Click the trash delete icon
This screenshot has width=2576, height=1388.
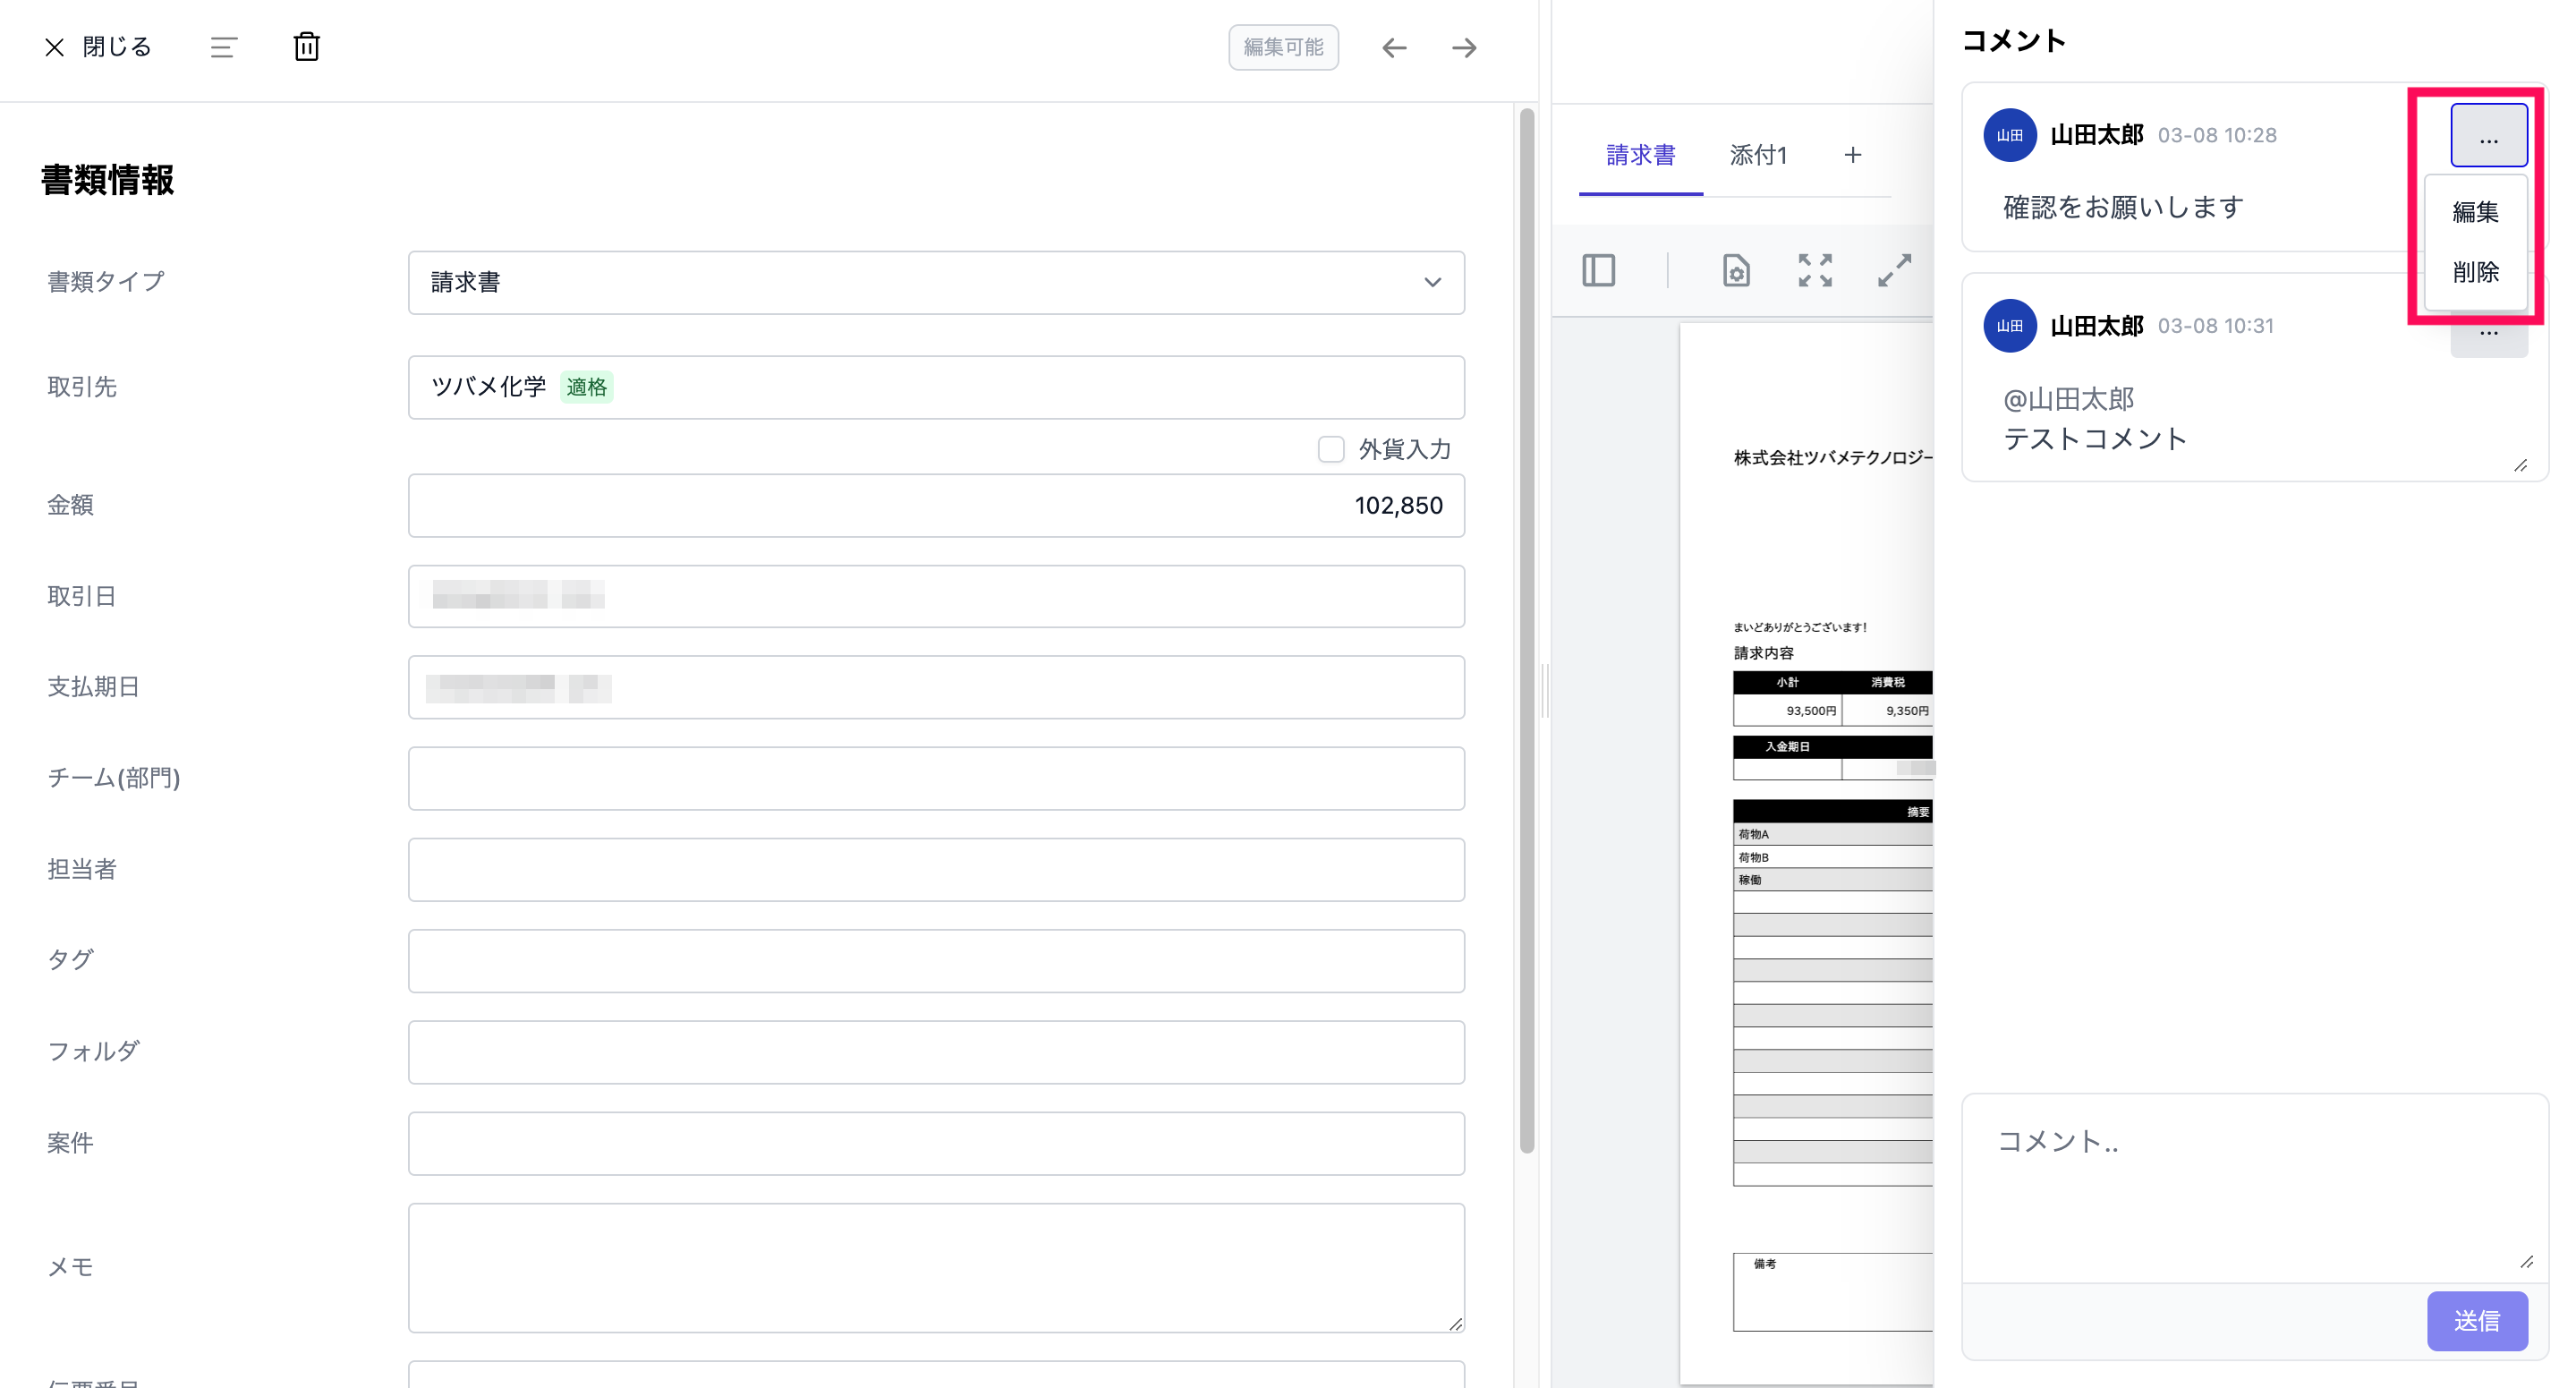point(306,47)
